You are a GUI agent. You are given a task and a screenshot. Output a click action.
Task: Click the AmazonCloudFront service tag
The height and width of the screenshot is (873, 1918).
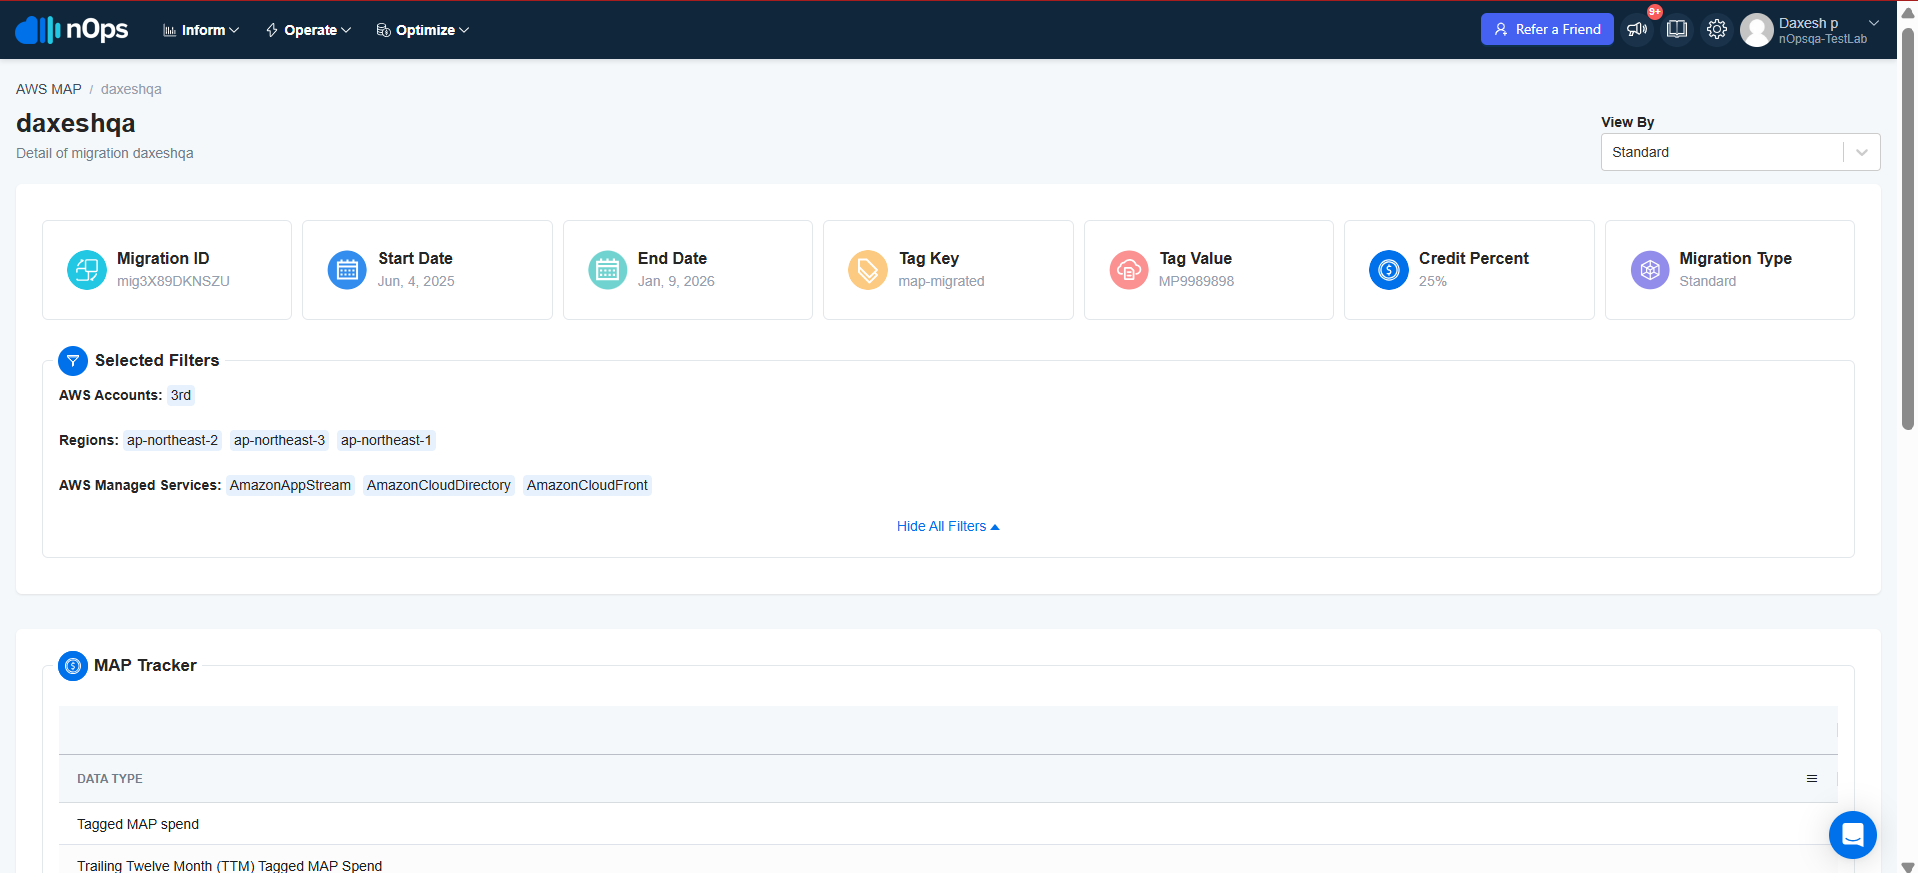click(x=587, y=485)
